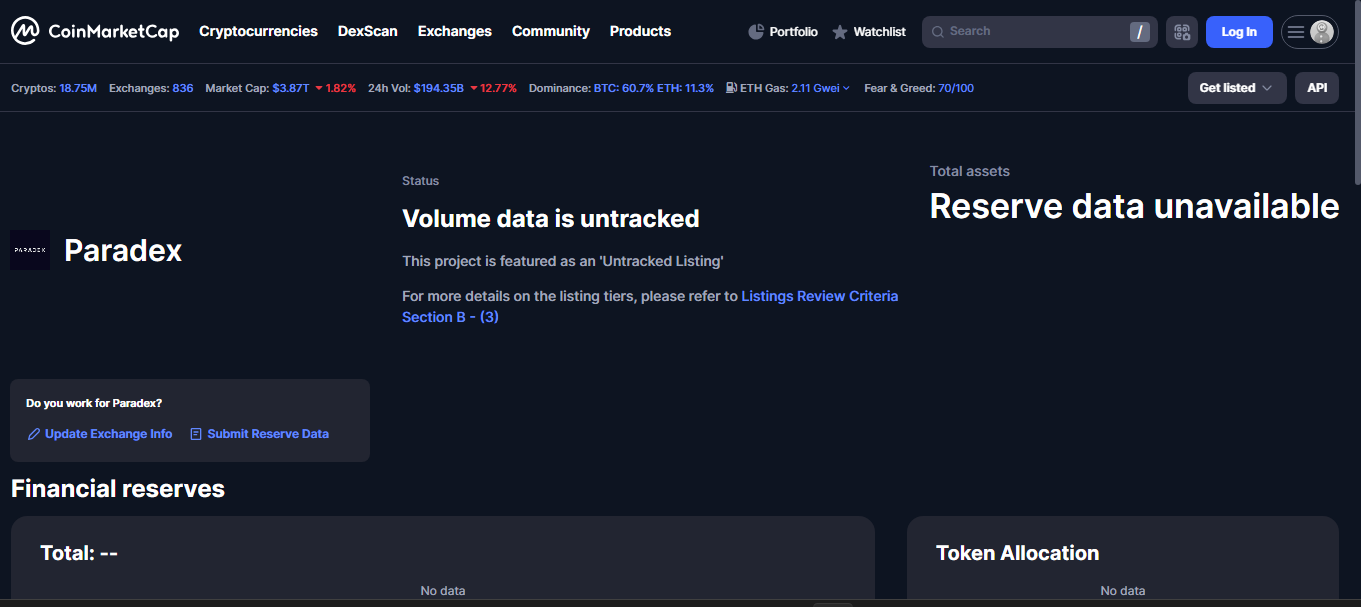Image resolution: width=1361 pixels, height=607 pixels.
Task: Click the Exchanges 836 value
Action: click(183, 88)
